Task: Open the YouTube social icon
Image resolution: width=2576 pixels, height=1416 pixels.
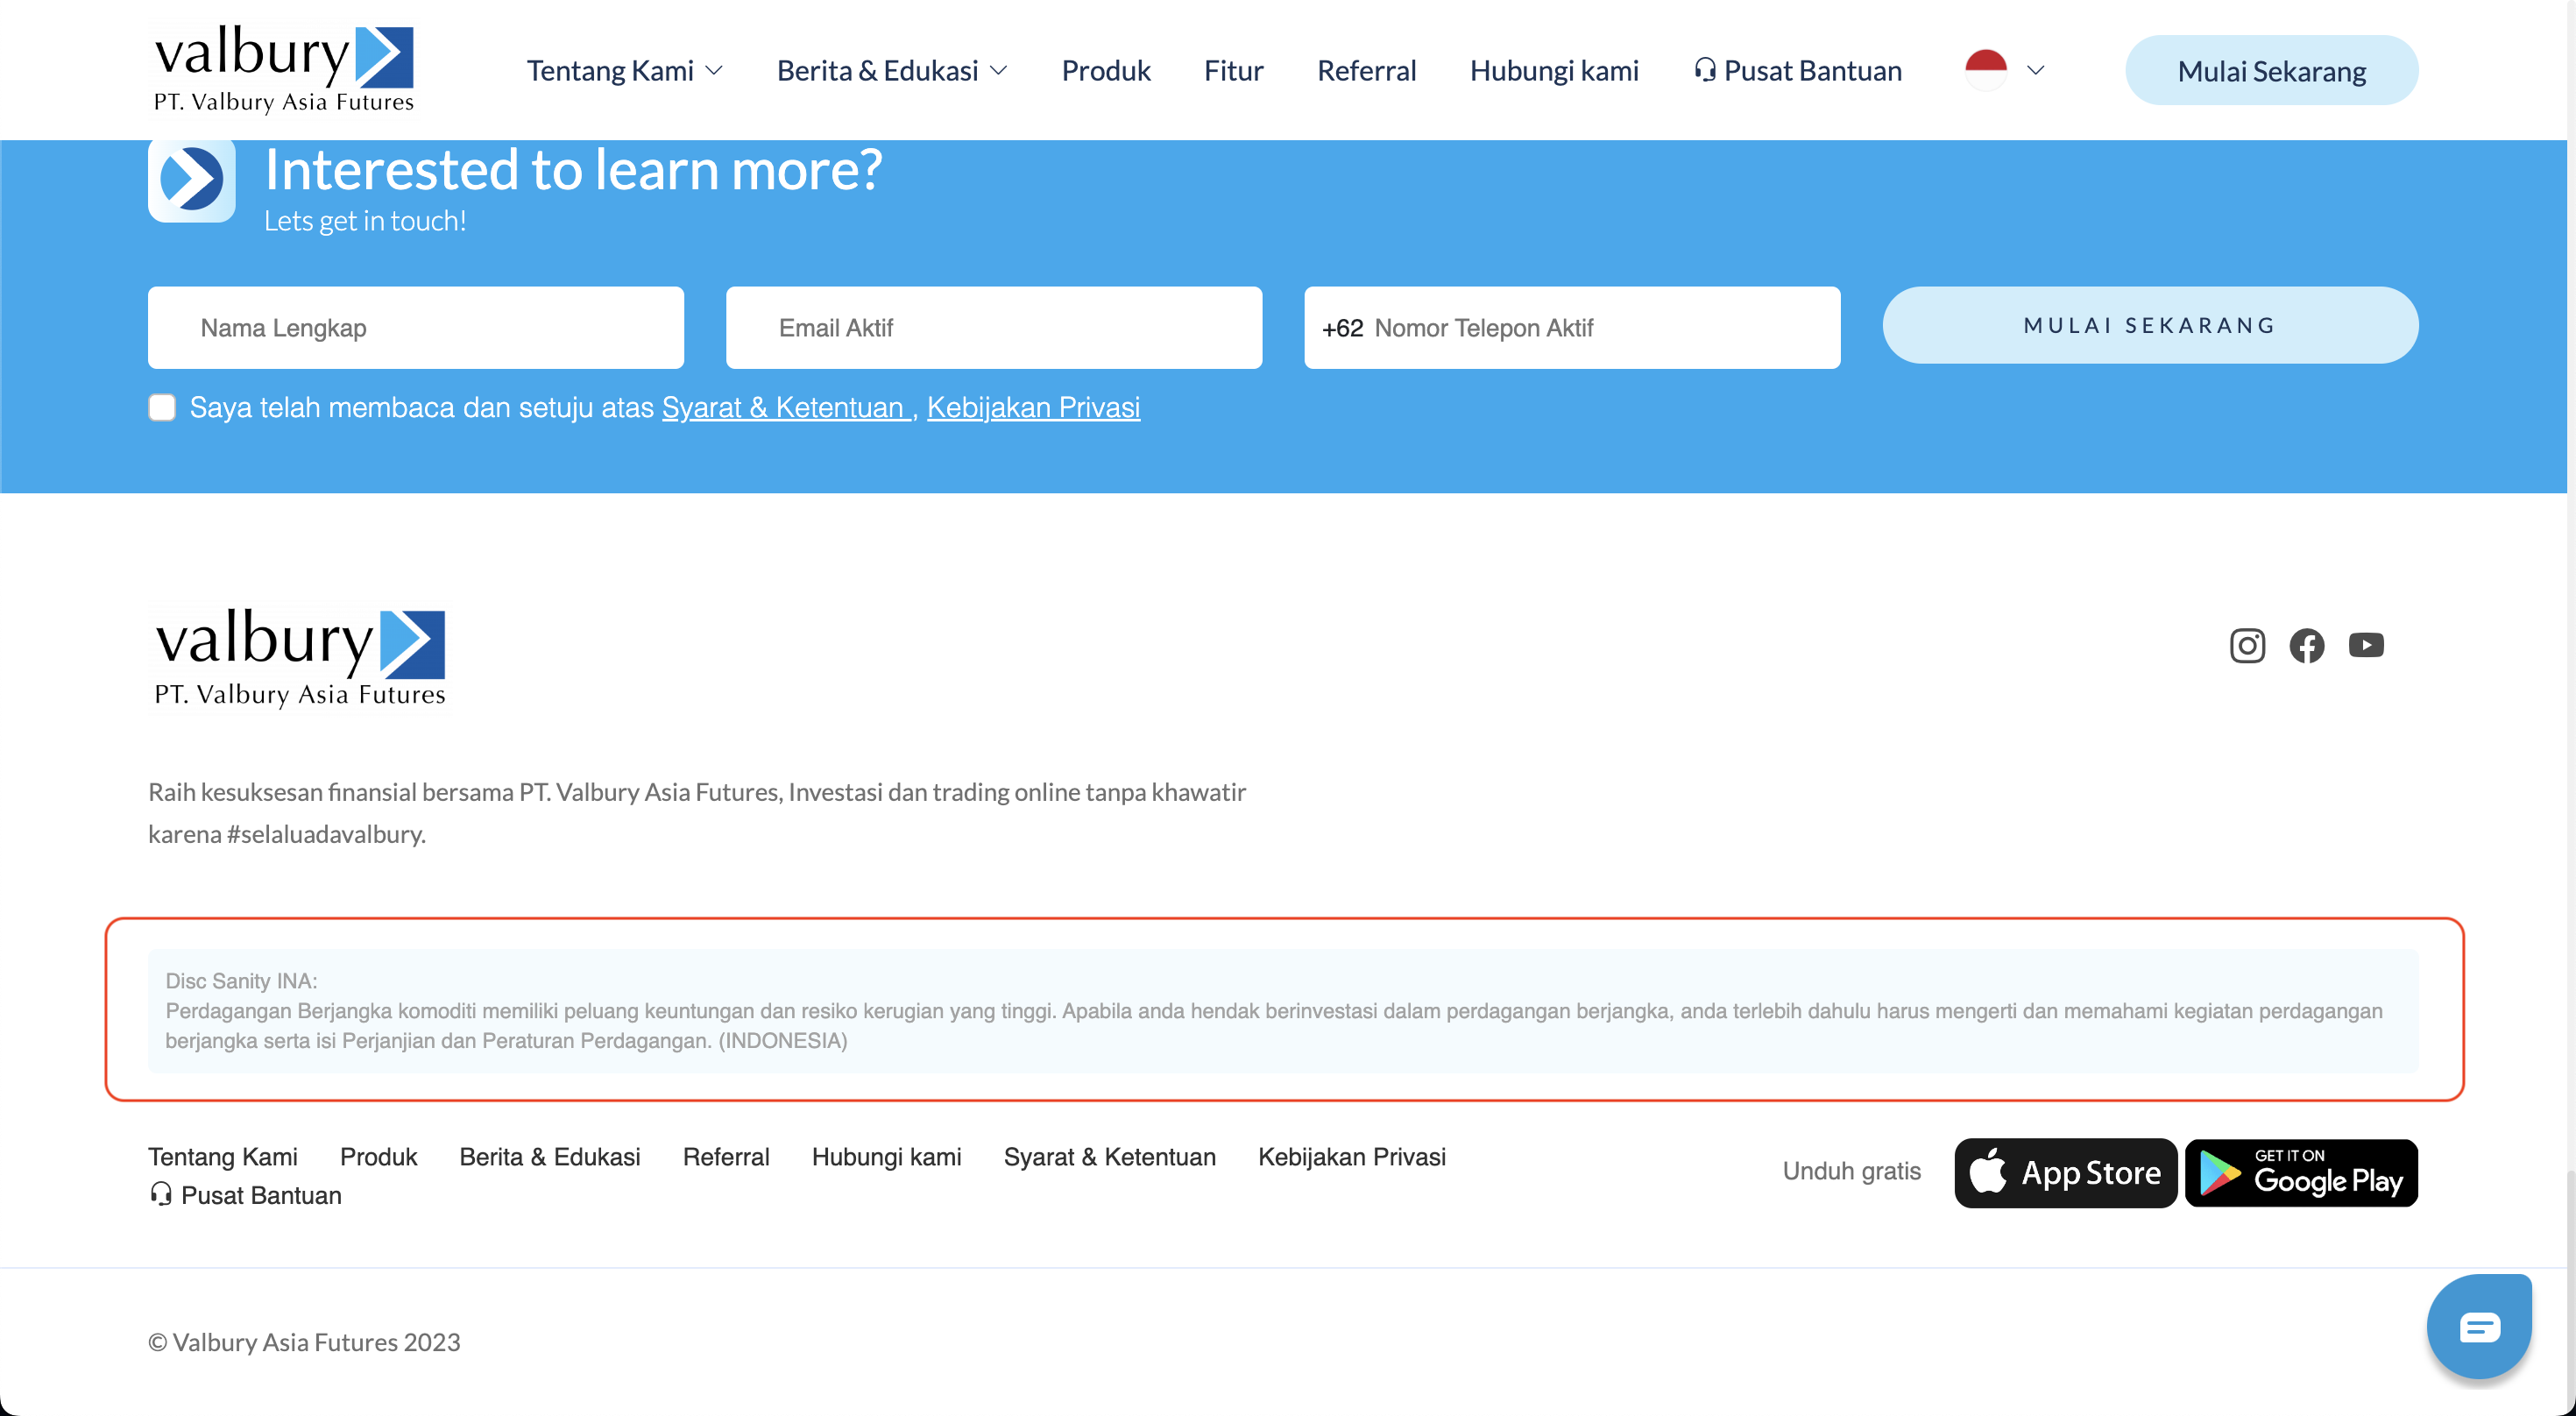Action: 2365,645
